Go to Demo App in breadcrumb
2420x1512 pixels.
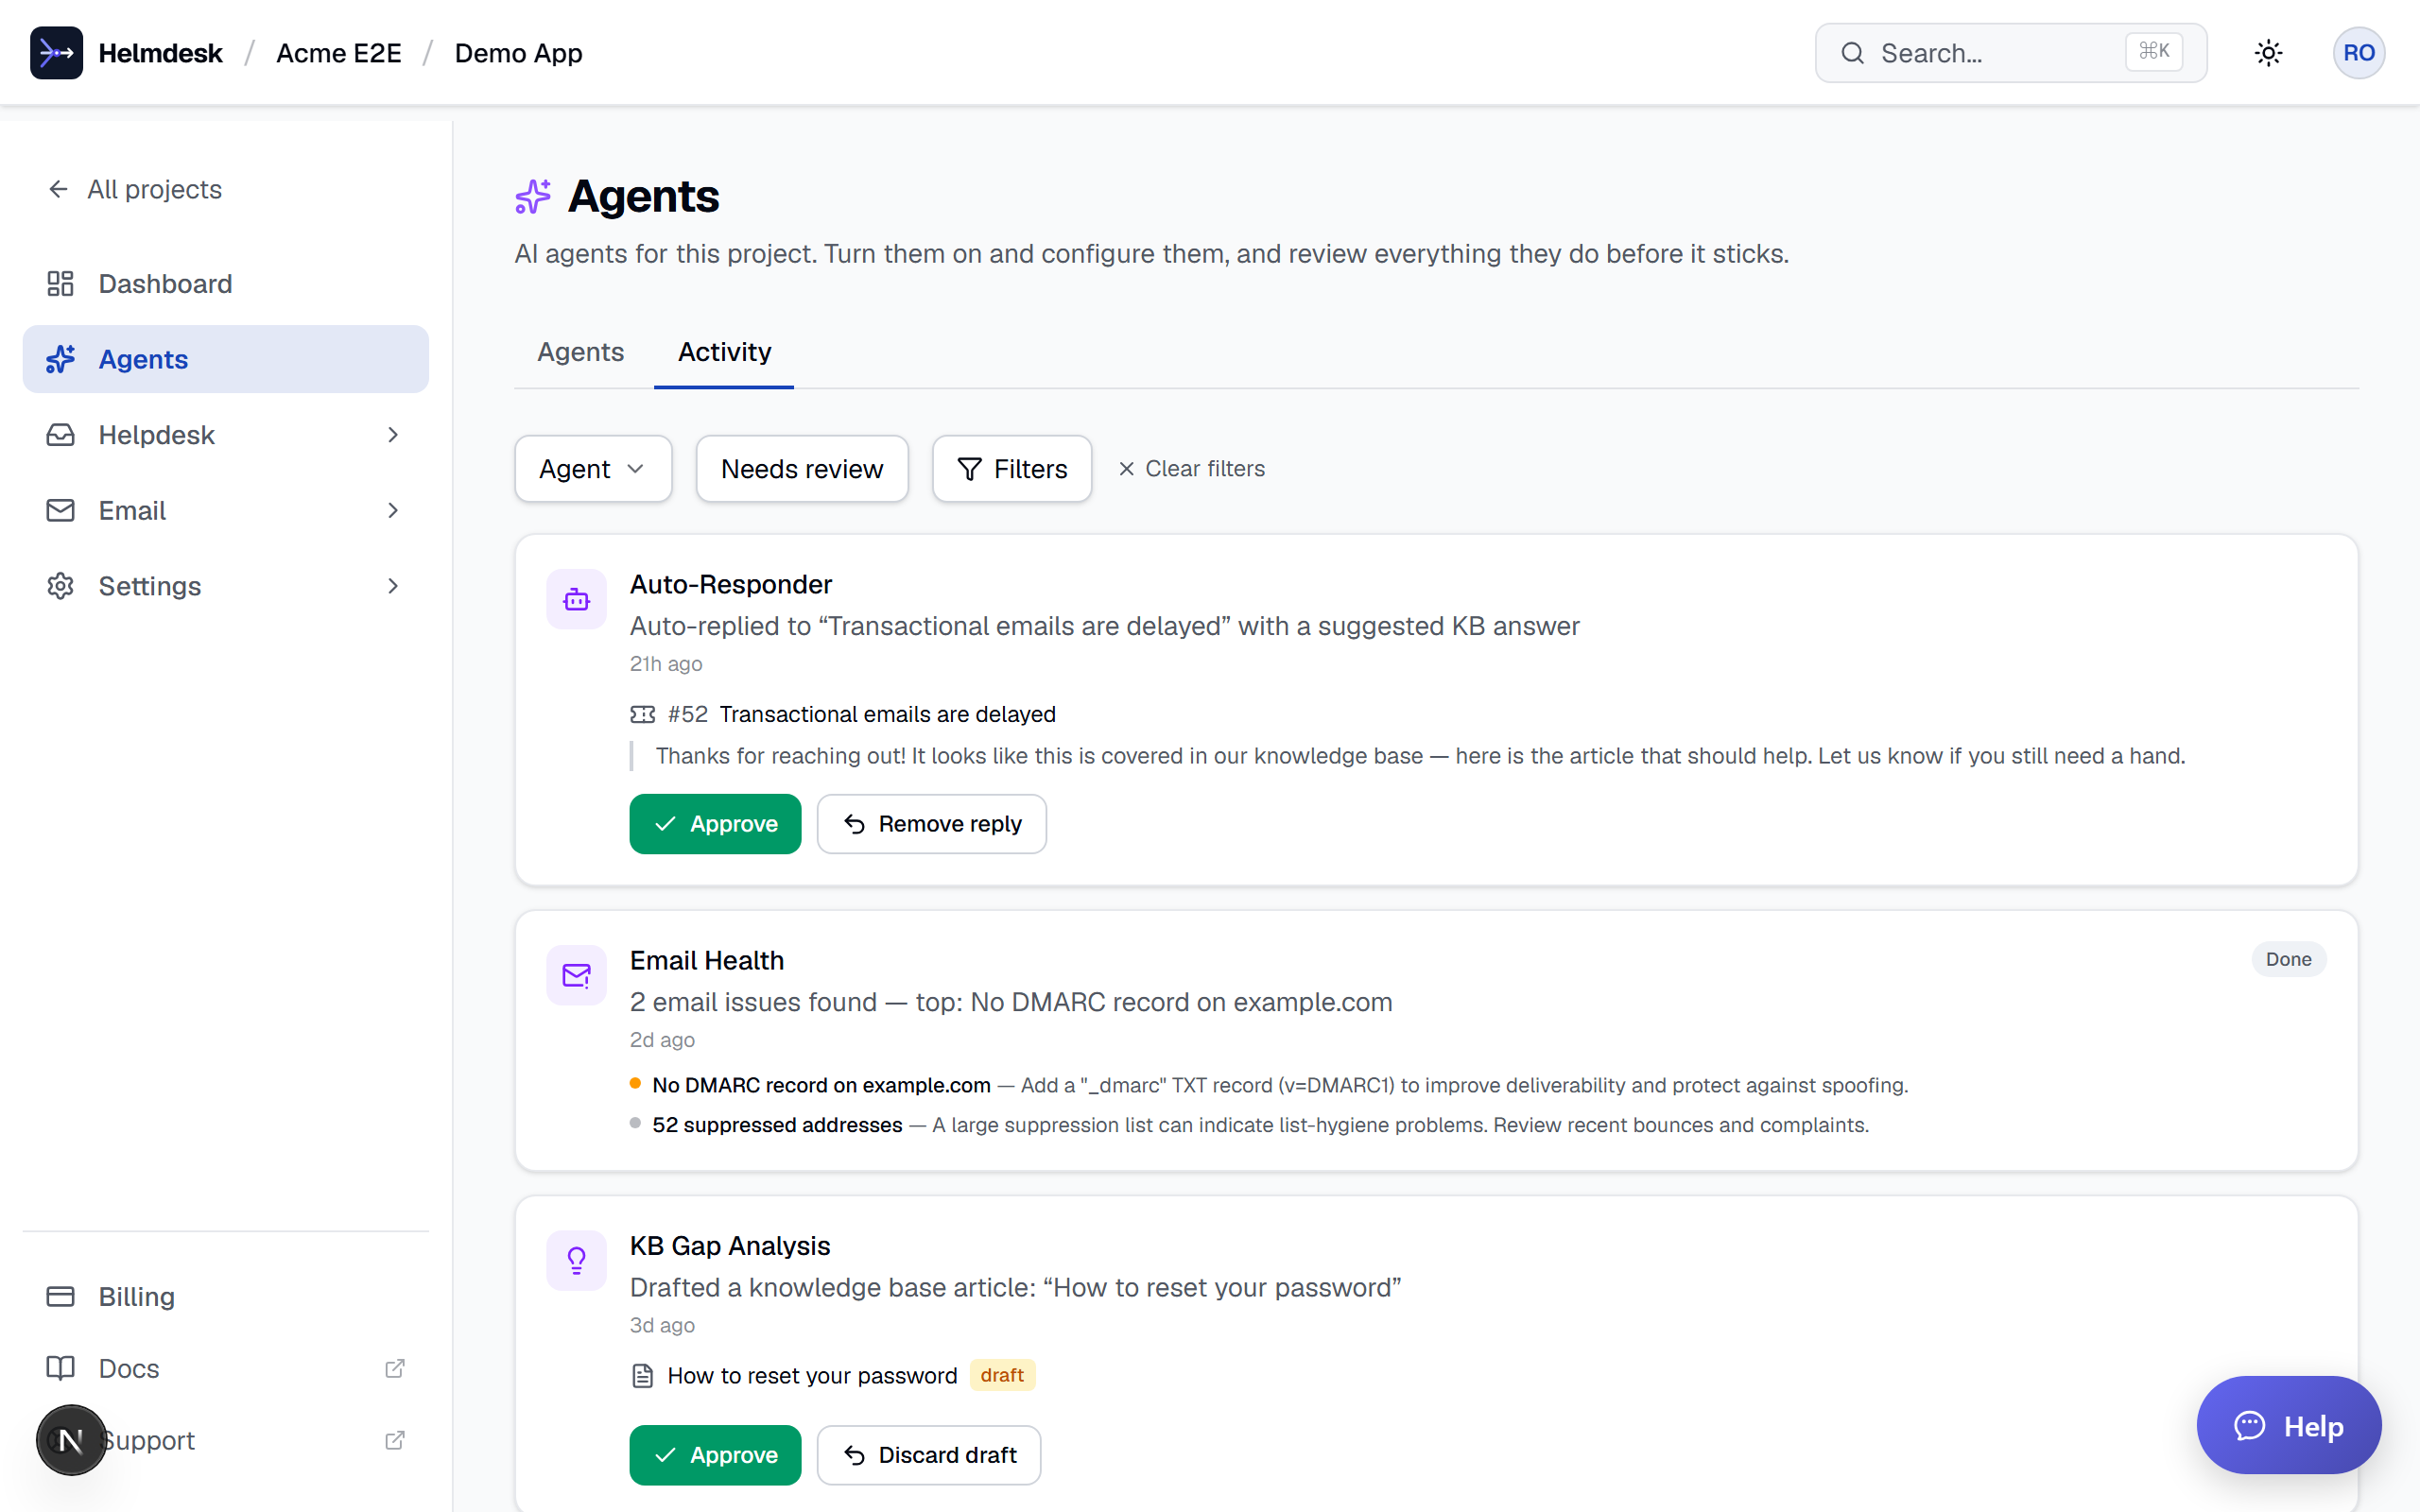pos(518,53)
